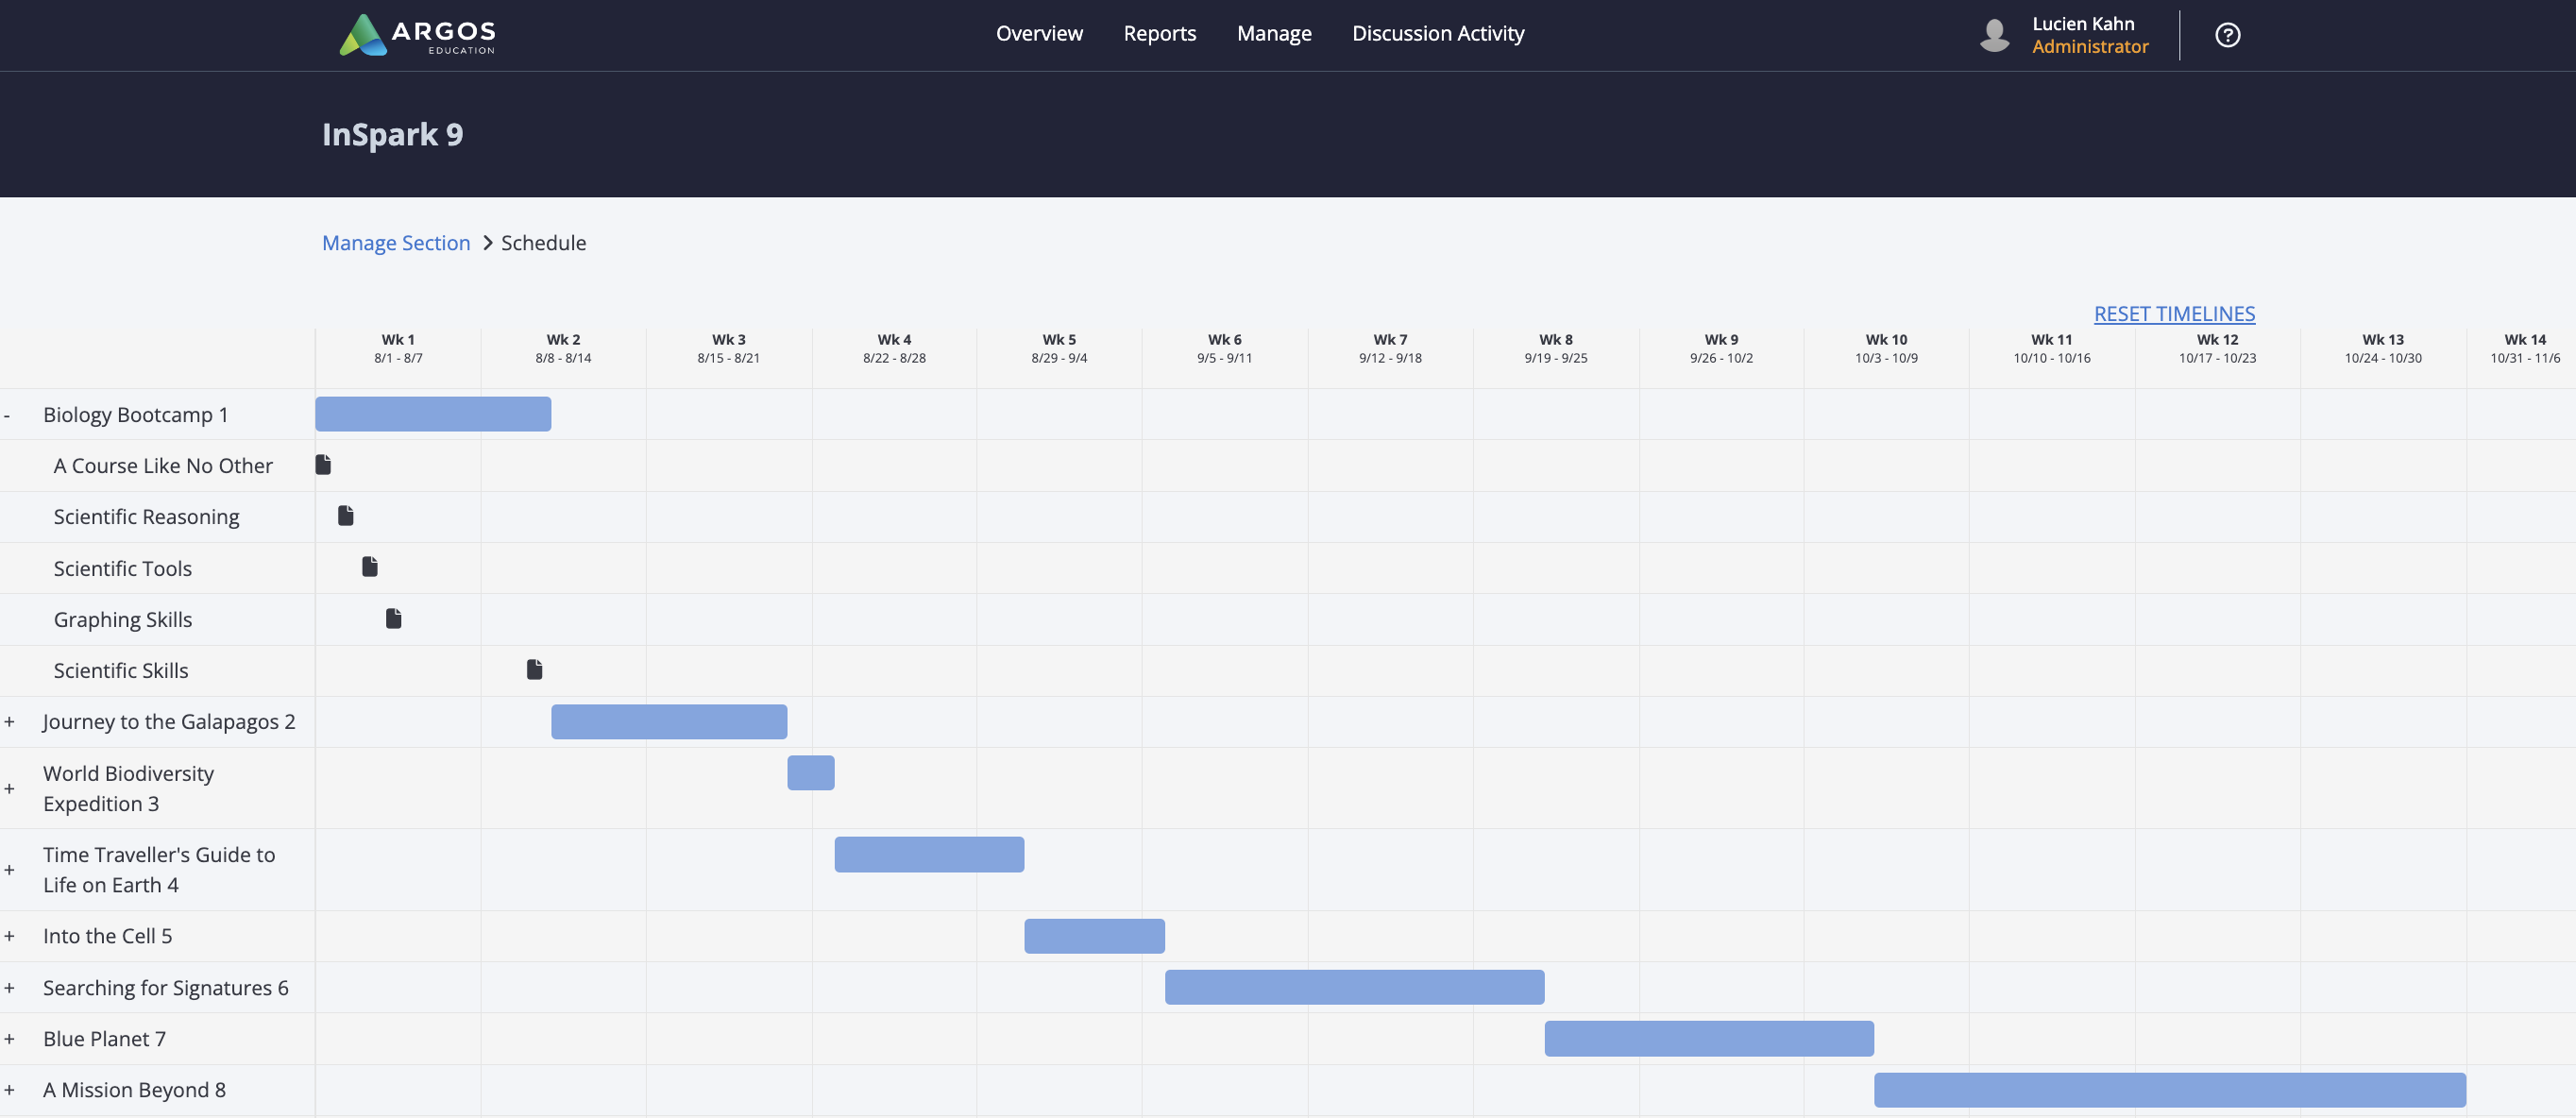
Task: Click the Scientific Skills document icon
Action: pos(534,670)
